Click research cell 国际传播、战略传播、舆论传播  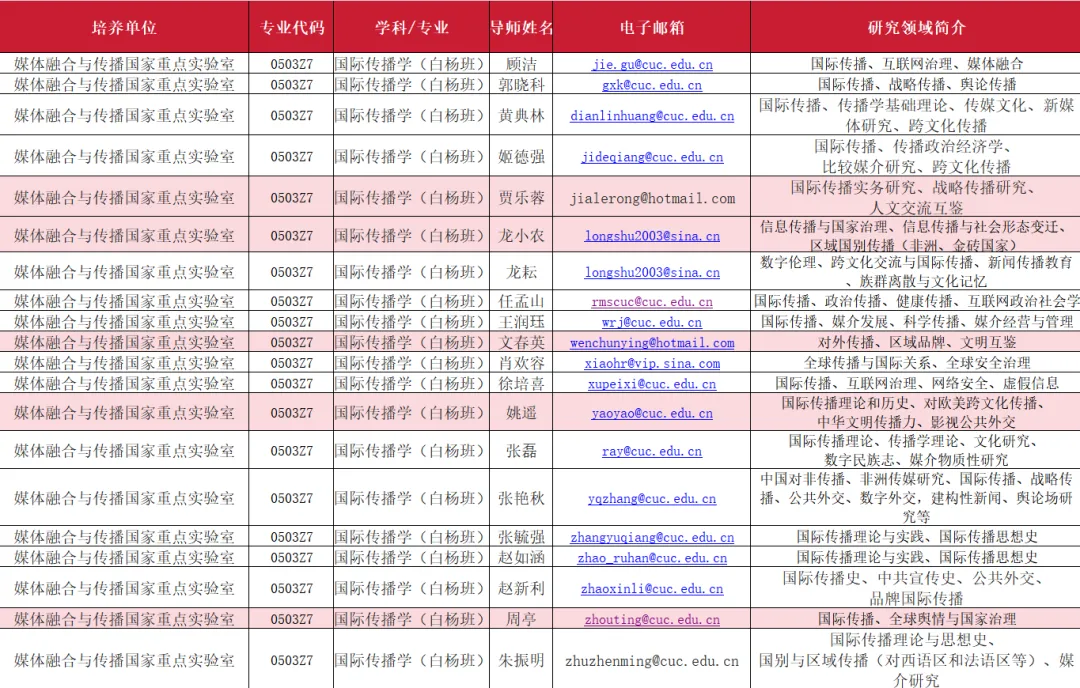(916, 85)
